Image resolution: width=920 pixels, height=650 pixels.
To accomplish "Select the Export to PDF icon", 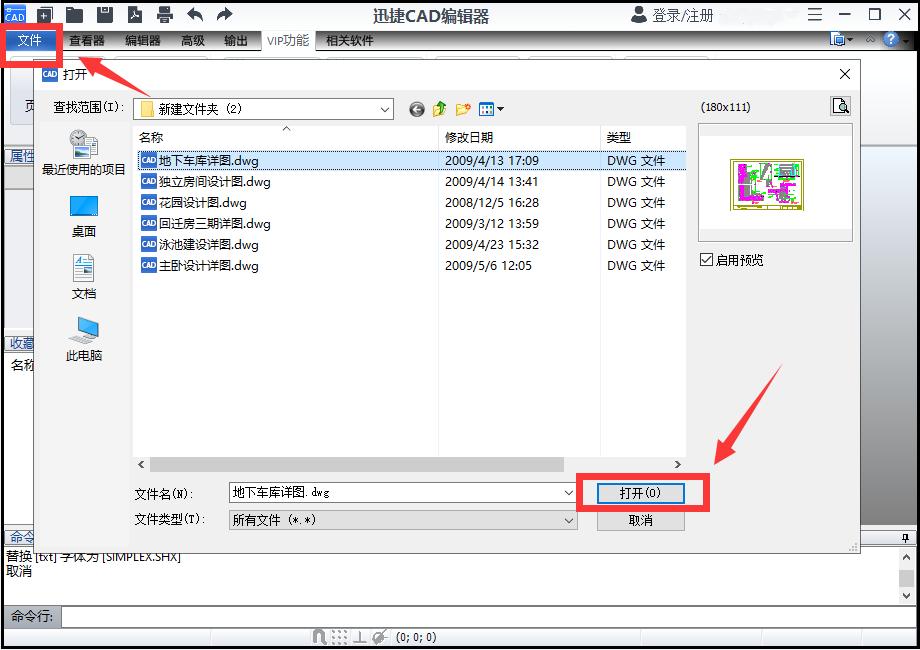I will pyautogui.click(x=135, y=15).
